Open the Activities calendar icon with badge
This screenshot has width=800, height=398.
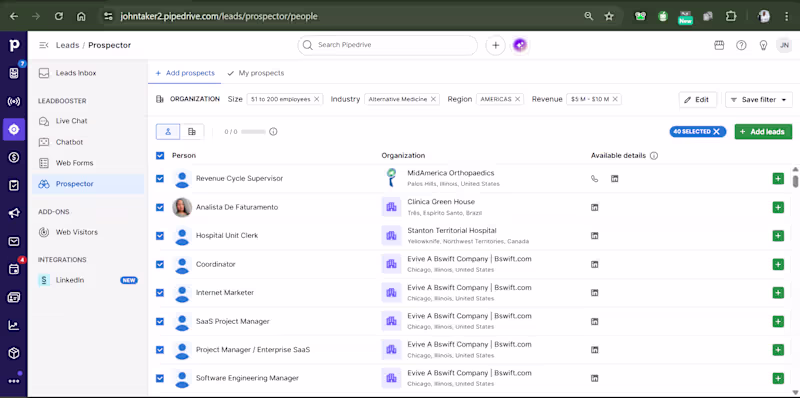14,269
